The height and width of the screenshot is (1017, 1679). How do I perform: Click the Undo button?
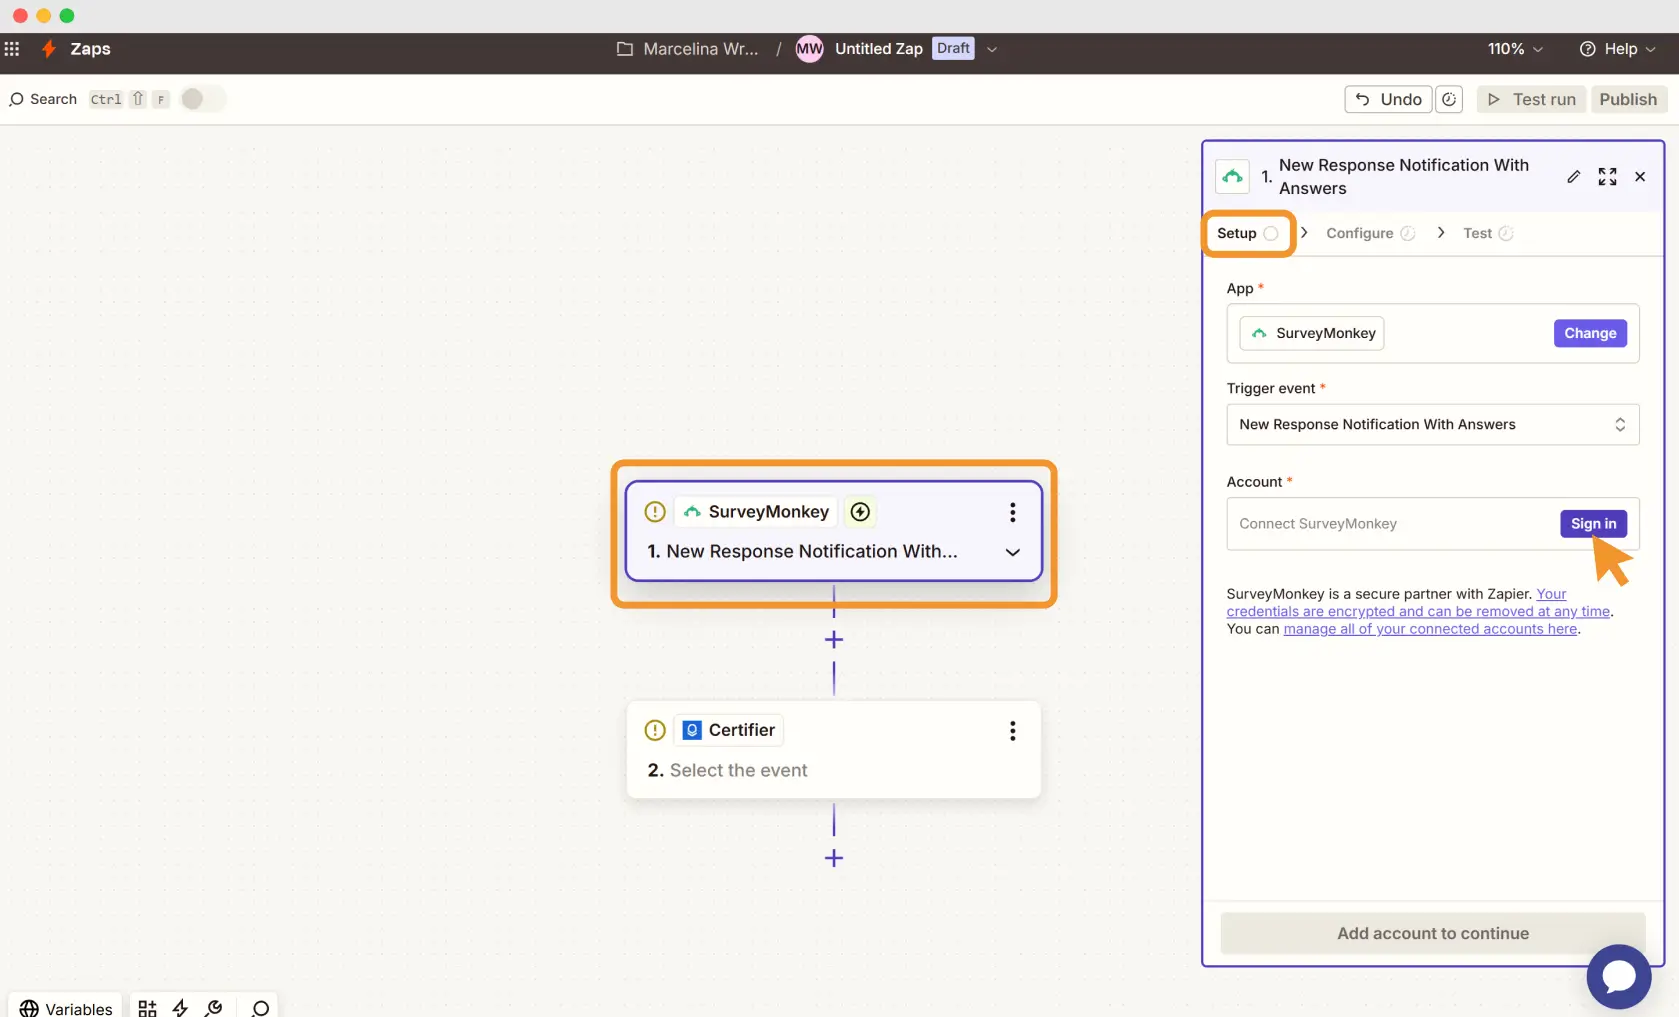1388,99
